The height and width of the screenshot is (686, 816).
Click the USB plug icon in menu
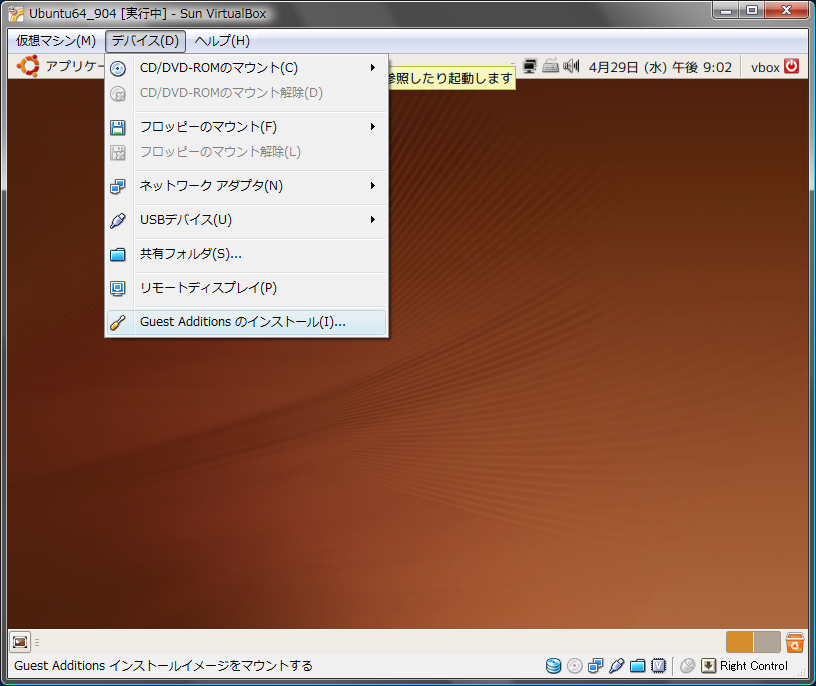[118, 221]
